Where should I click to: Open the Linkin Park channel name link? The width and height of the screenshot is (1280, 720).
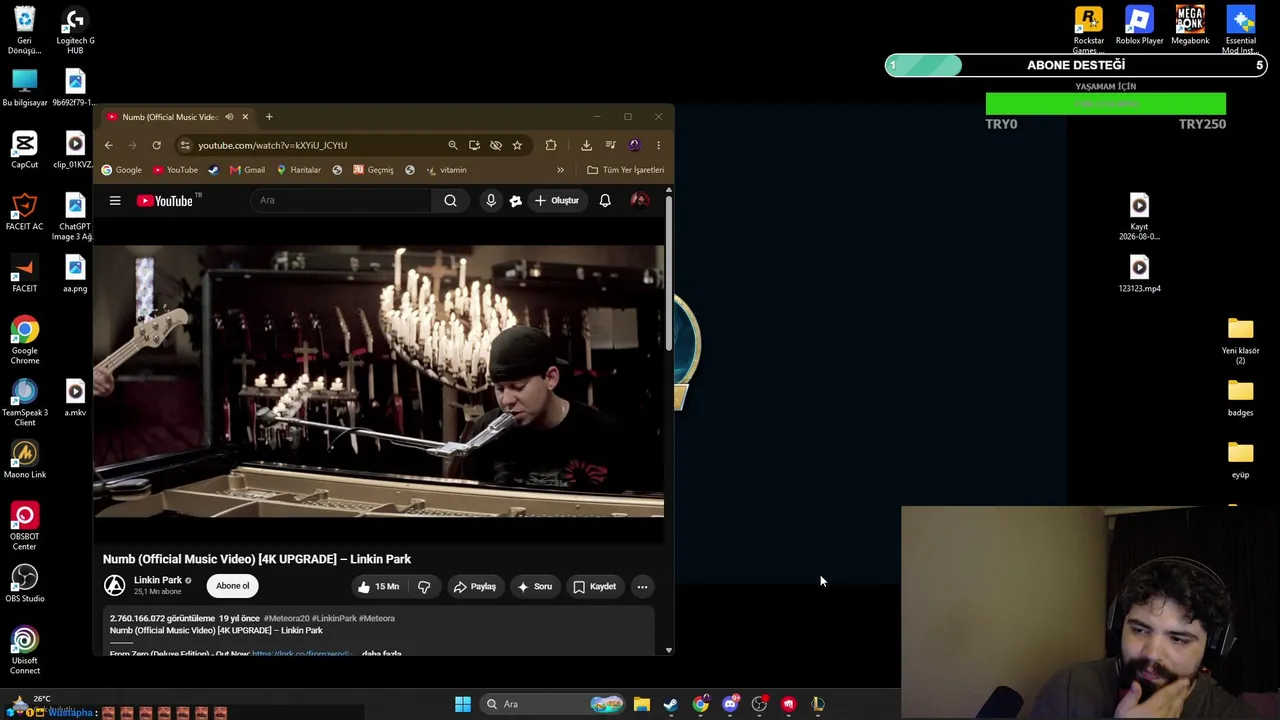click(x=158, y=580)
